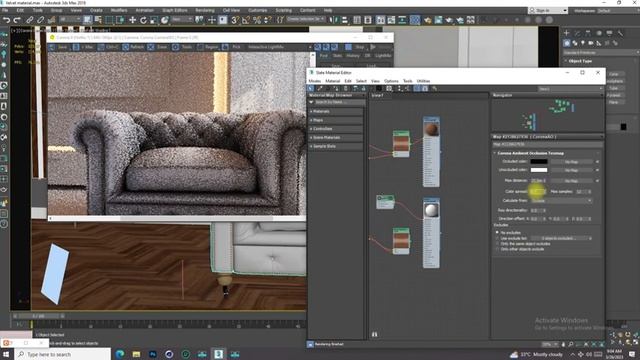The image size is (640, 360).
Task: Open the search options arrow in Material/Map Browser
Action: point(312,102)
